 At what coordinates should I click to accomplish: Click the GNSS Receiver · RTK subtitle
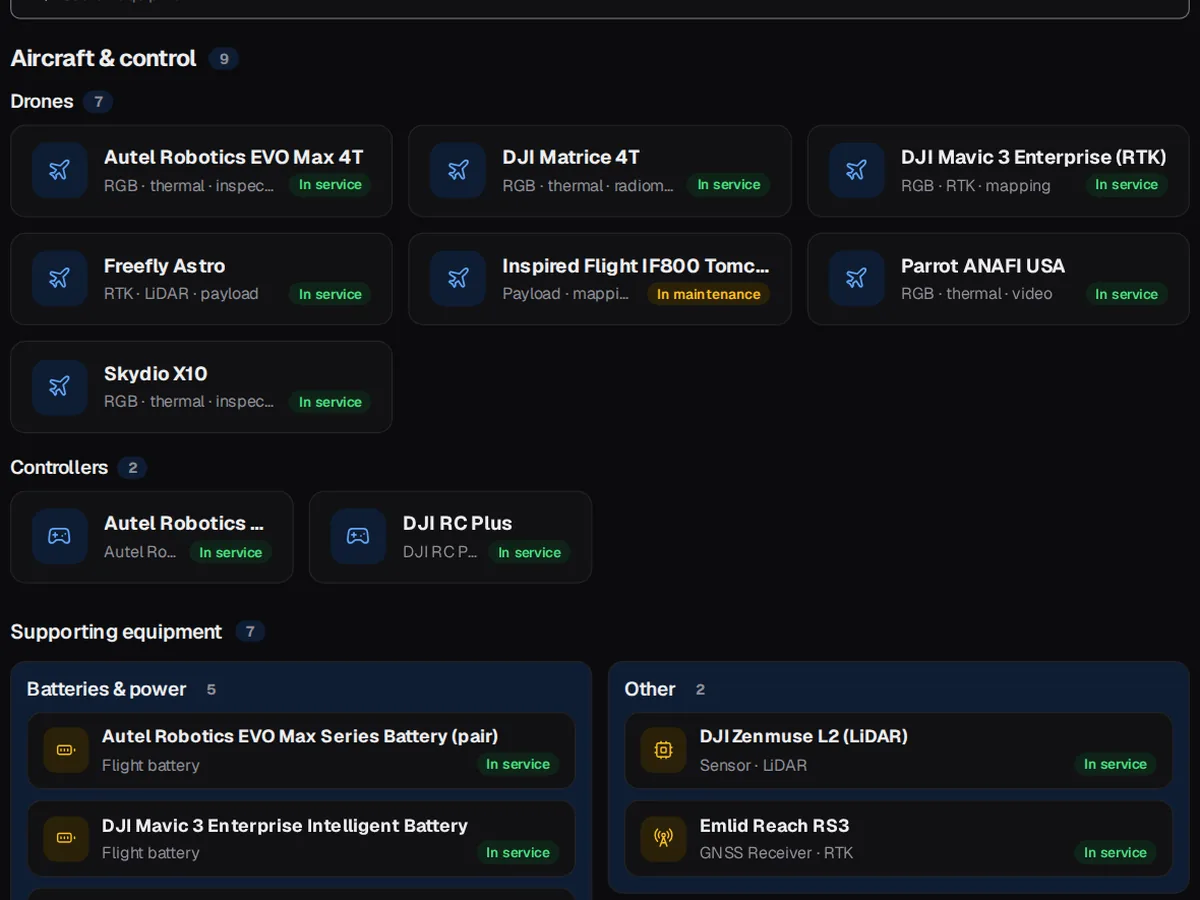point(777,853)
